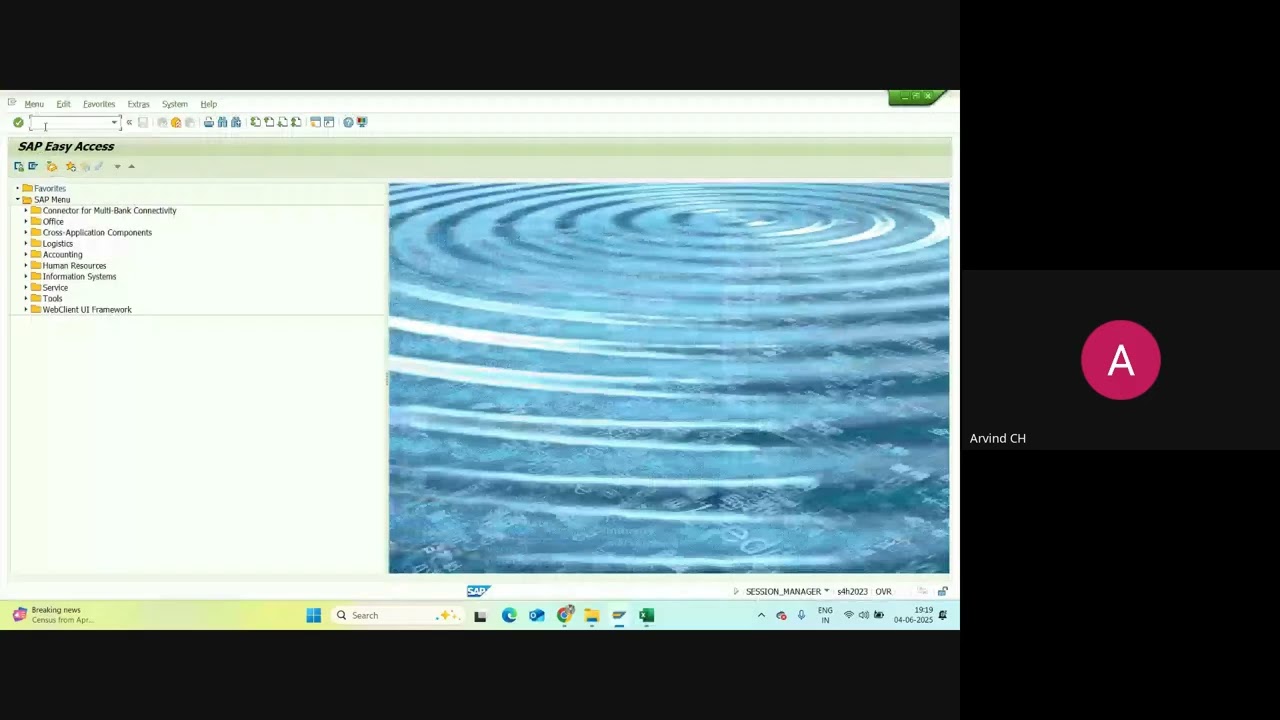Click the double-chevron collapse command field icon
1280x720 pixels.
[129, 122]
